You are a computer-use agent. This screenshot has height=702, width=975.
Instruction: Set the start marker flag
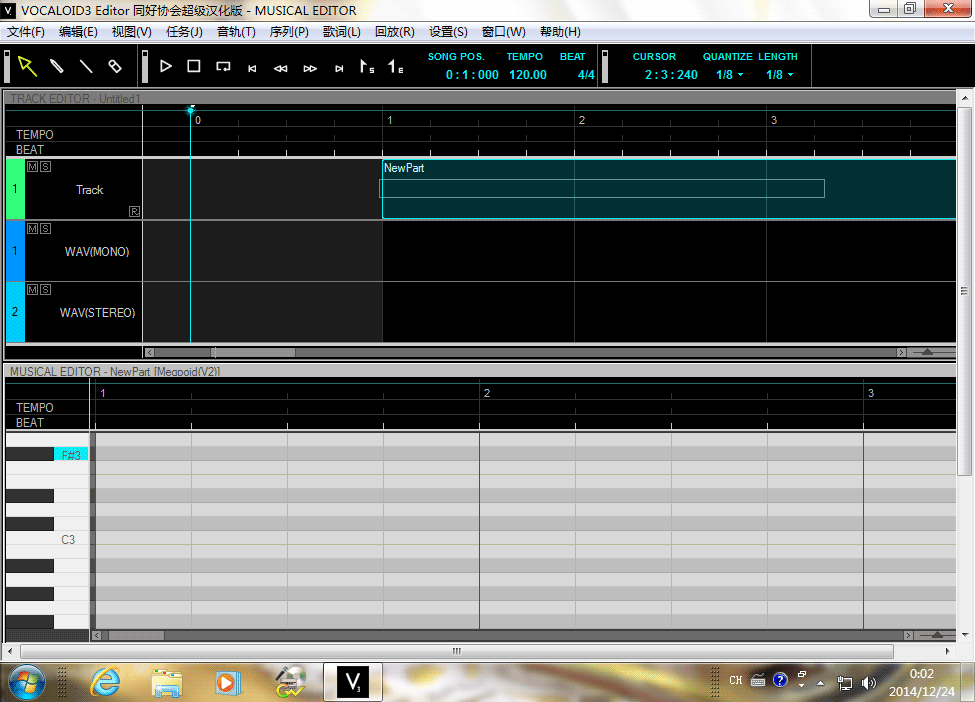point(367,66)
